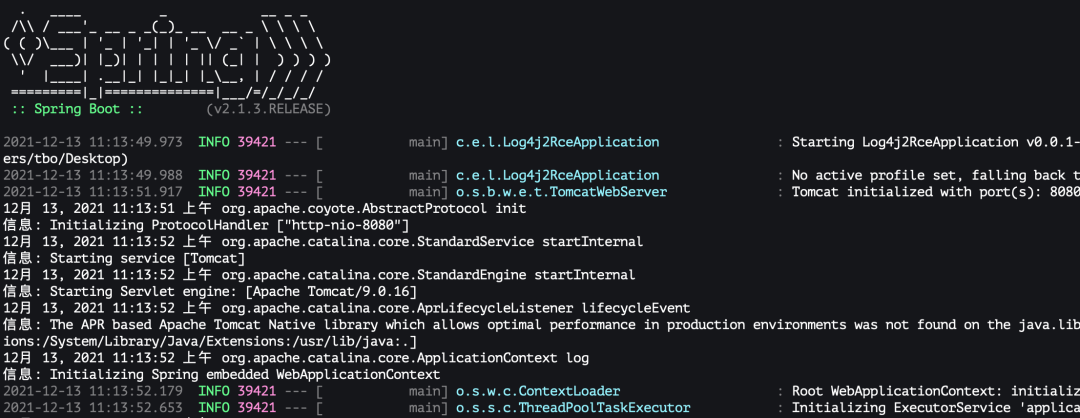Click the first pink 39421 process ID
This screenshot has width=1080, height=418.
[257, 142]
